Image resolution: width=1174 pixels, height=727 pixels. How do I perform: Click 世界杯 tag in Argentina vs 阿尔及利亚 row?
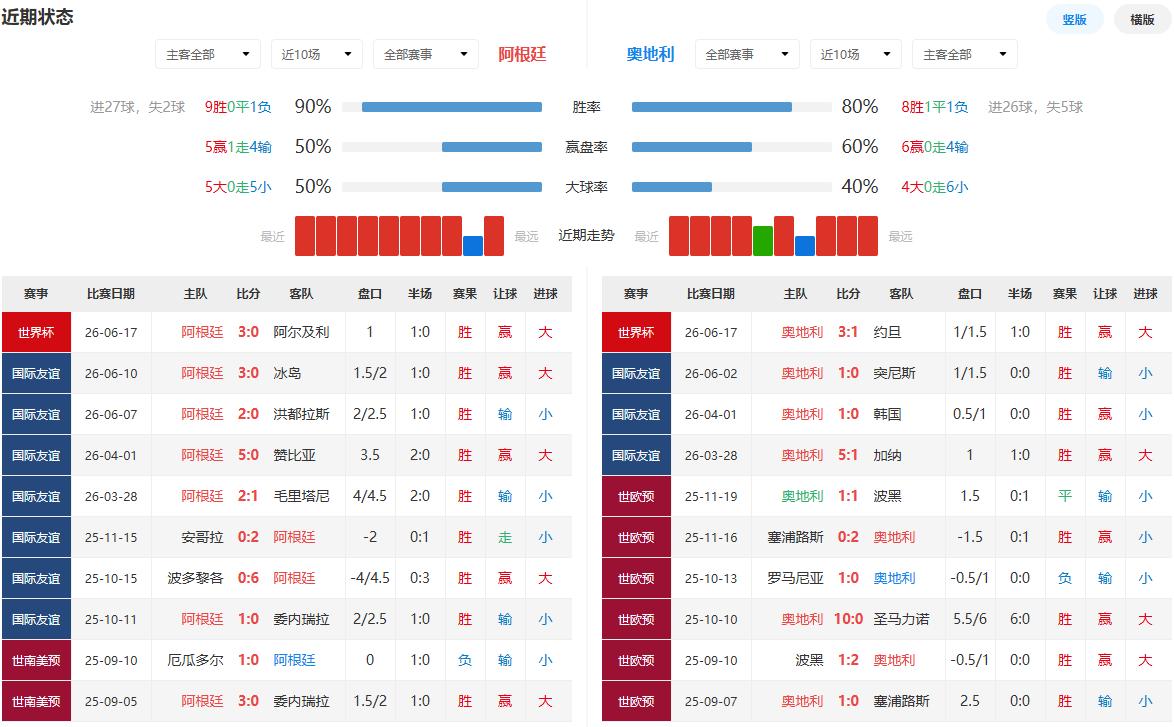36,332
